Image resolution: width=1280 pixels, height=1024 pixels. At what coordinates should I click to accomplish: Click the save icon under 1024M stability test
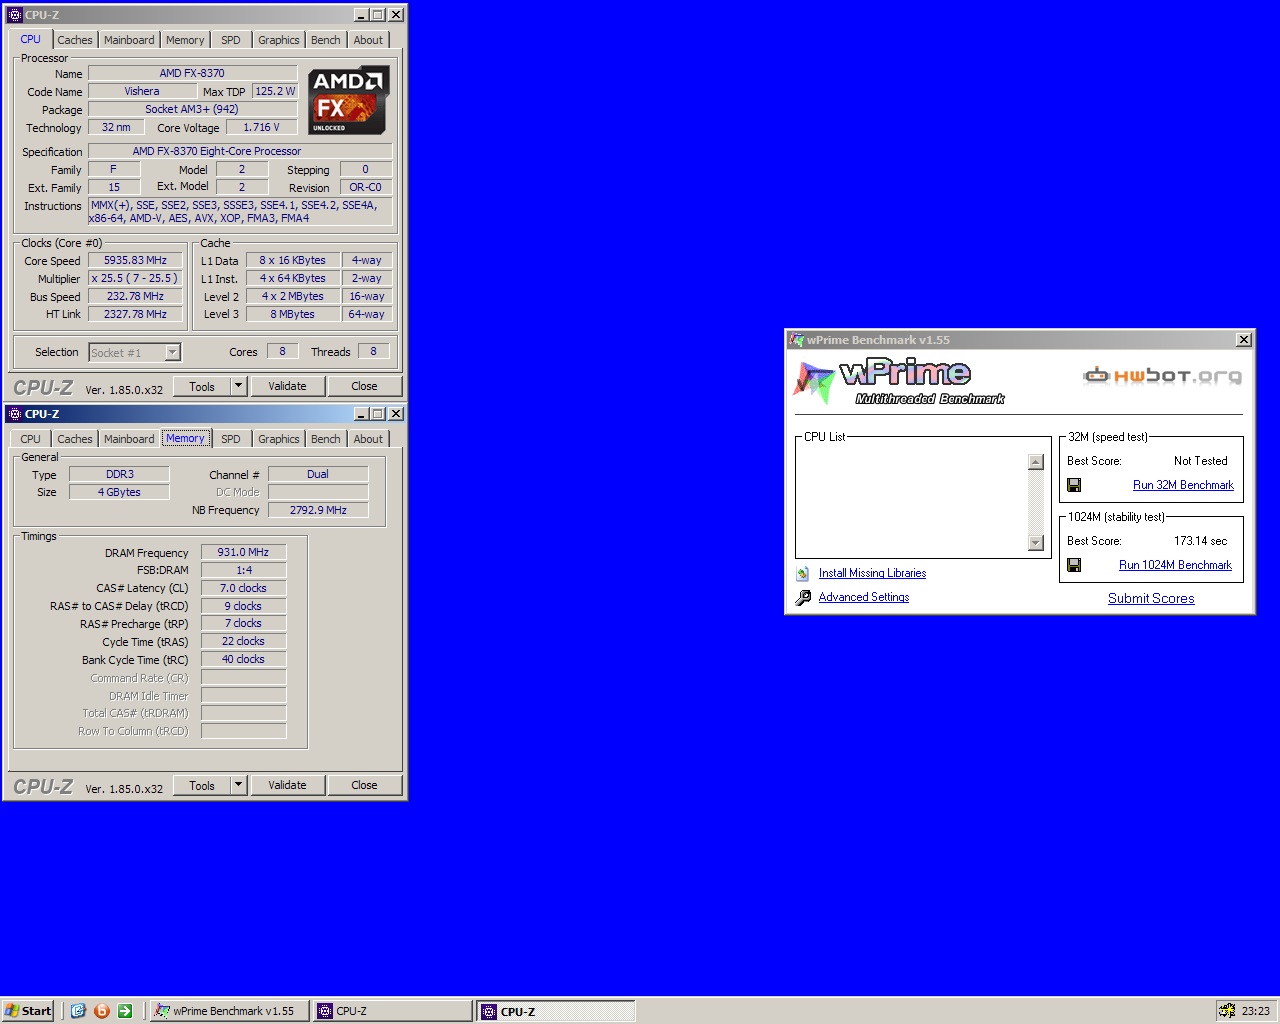pyautogui.click(x=1074, y=565)
